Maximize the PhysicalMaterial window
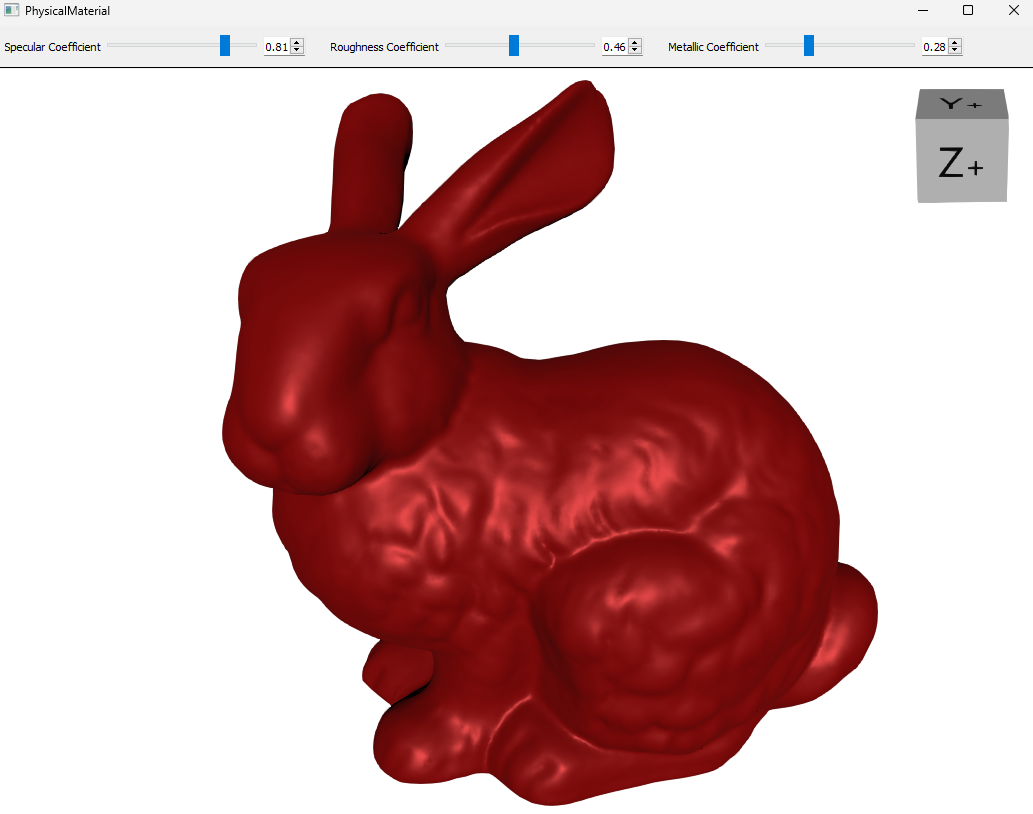 click(967, 10)
